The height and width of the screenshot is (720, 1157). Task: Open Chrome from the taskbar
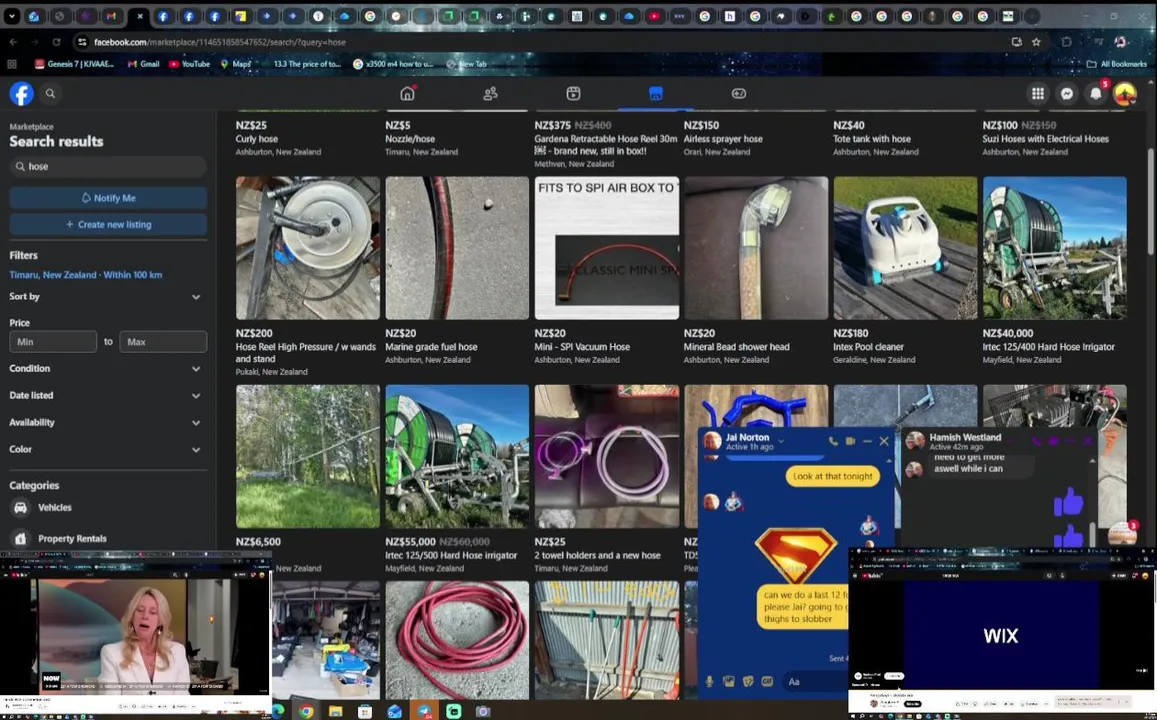[305, 711]
